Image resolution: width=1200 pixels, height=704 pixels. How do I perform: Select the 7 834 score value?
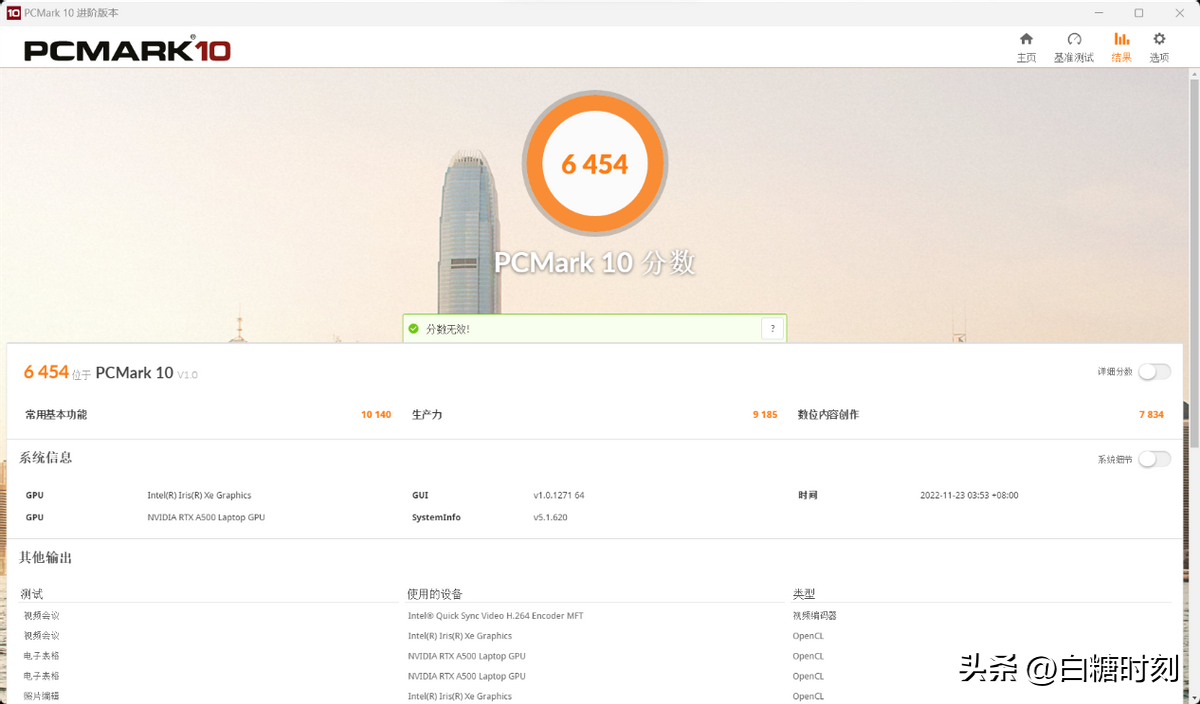pos(1151,414)
